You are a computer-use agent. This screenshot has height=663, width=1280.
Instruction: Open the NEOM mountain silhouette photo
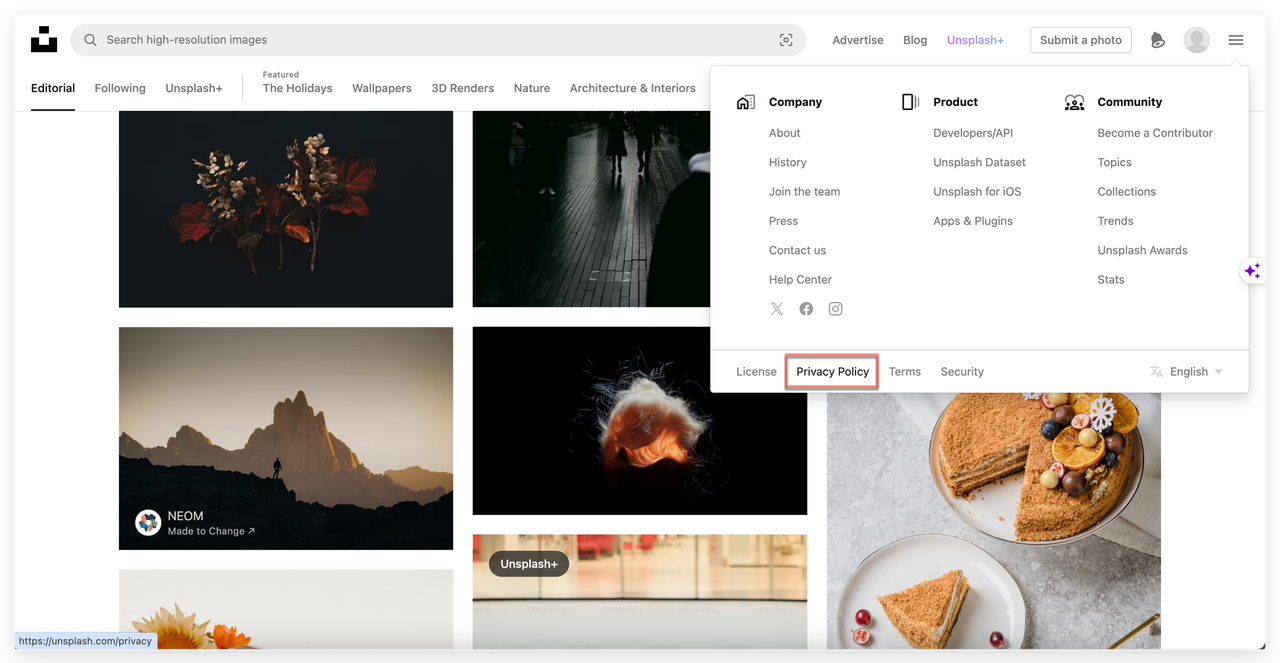pyautogui.click(x=286, y=438)
